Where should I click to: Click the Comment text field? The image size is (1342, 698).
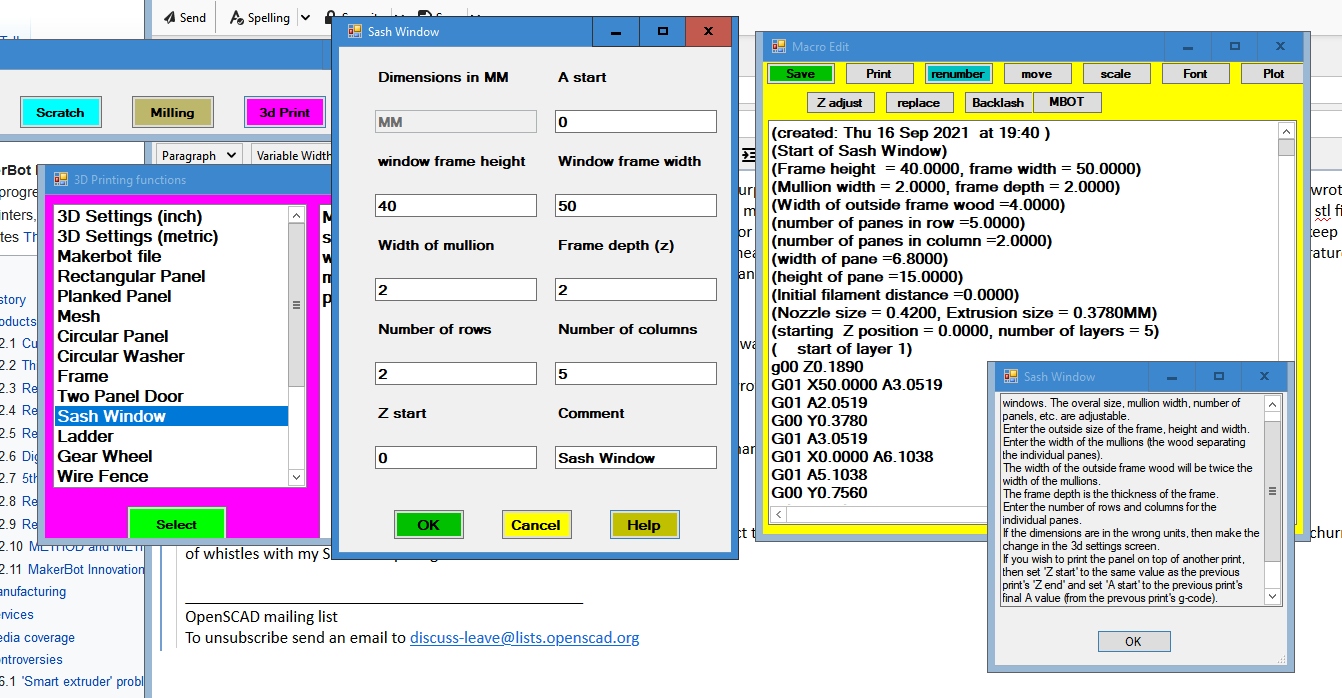click(636, 458)
